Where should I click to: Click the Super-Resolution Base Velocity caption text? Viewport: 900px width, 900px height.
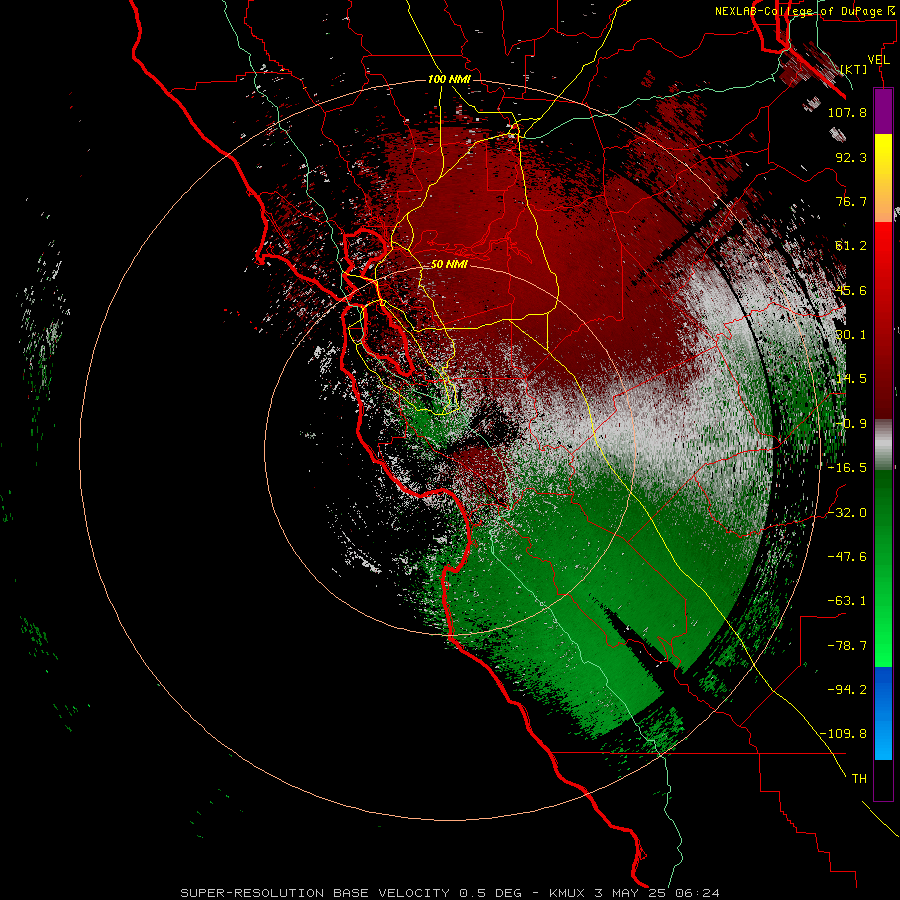(449, 893)
